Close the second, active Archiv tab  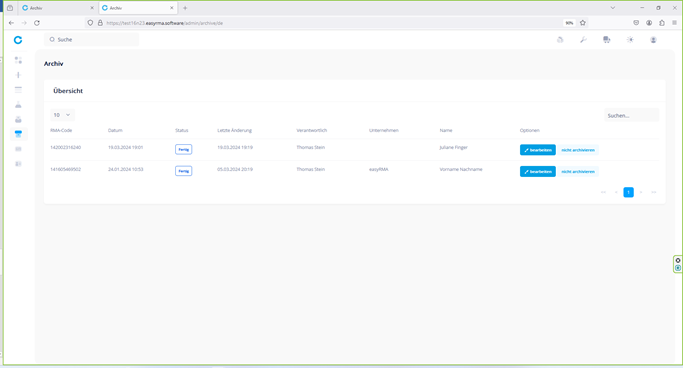coord(172,8)
